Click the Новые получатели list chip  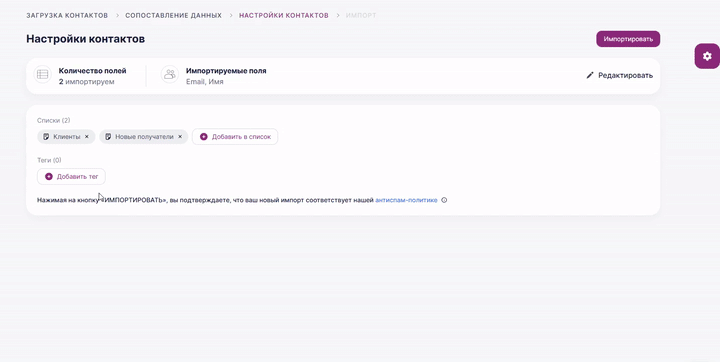point(144,136)
